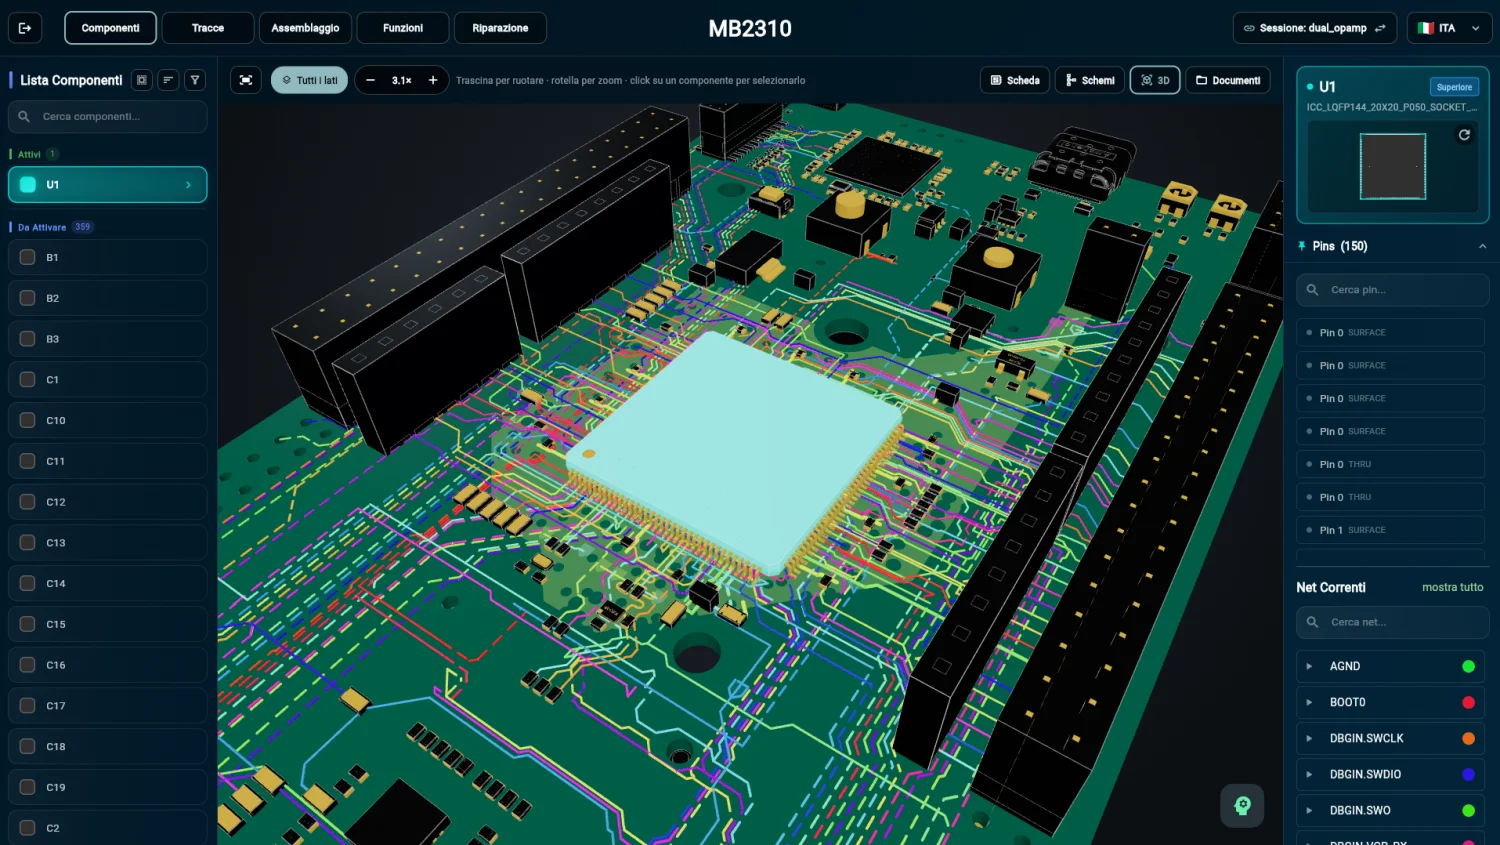1500x845 pixels.
Task: Click the sort list icon beside Lista Componenti
Action: 168,80
